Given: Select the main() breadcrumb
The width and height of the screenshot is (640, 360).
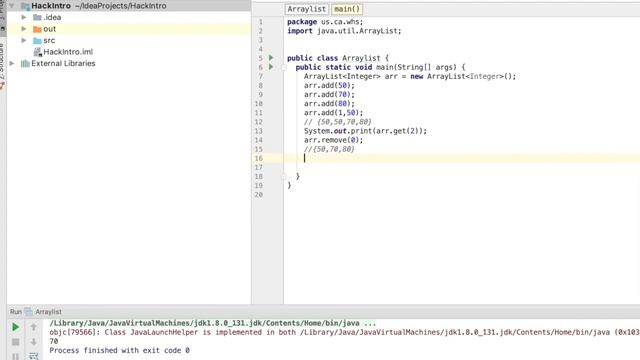Looking at the screenshot, I should click(347, 9).
